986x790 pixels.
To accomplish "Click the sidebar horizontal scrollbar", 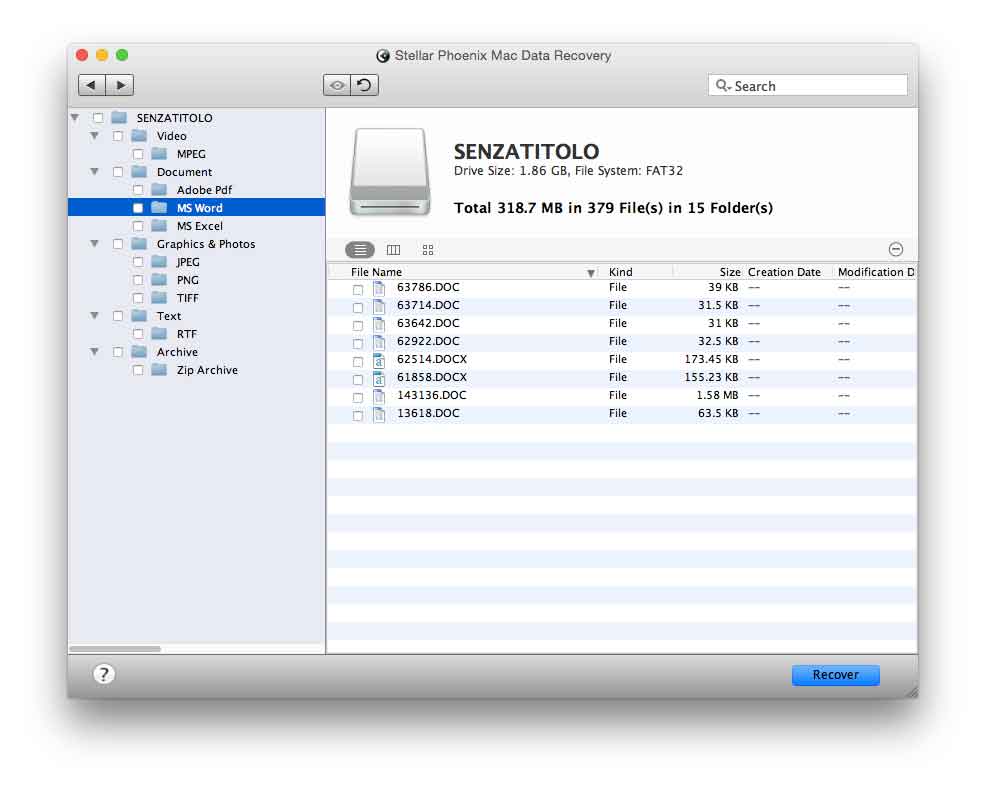I will tap(115, 648).
